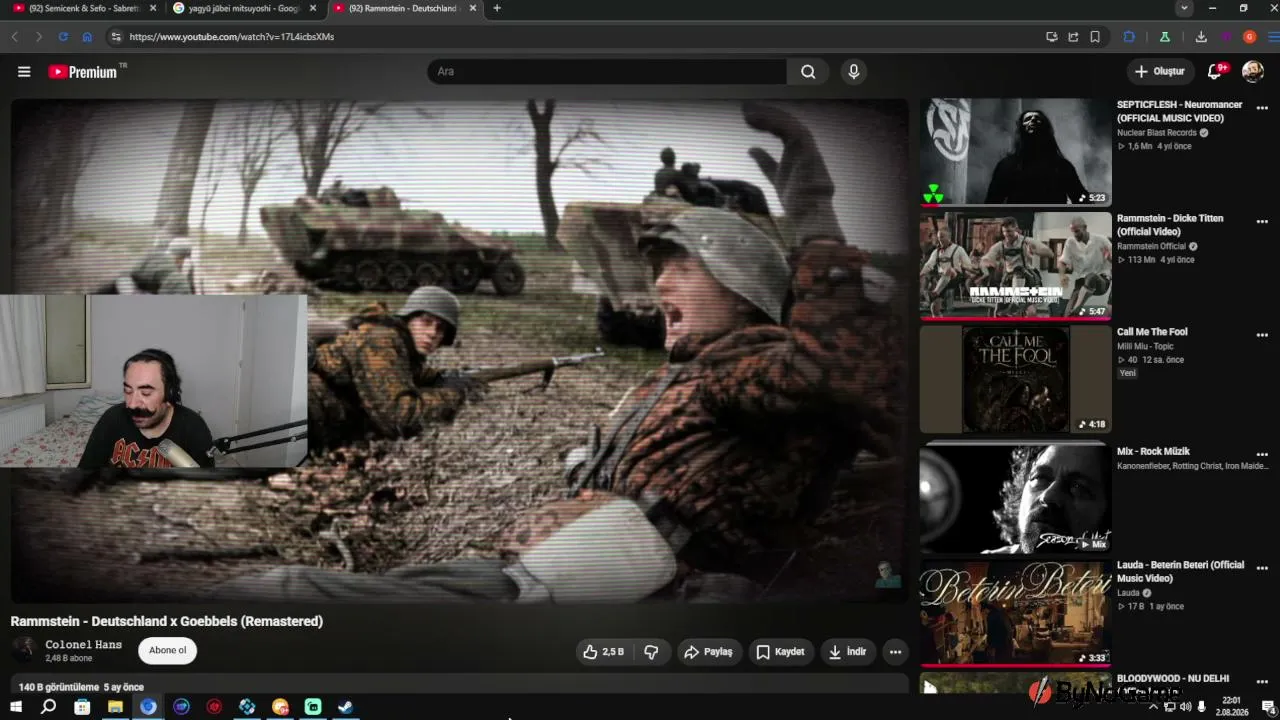Close the Semicenk & Sefo tab
This screenshot has width=1280, height=720.
pyautogui.click(x=153, y=8)
